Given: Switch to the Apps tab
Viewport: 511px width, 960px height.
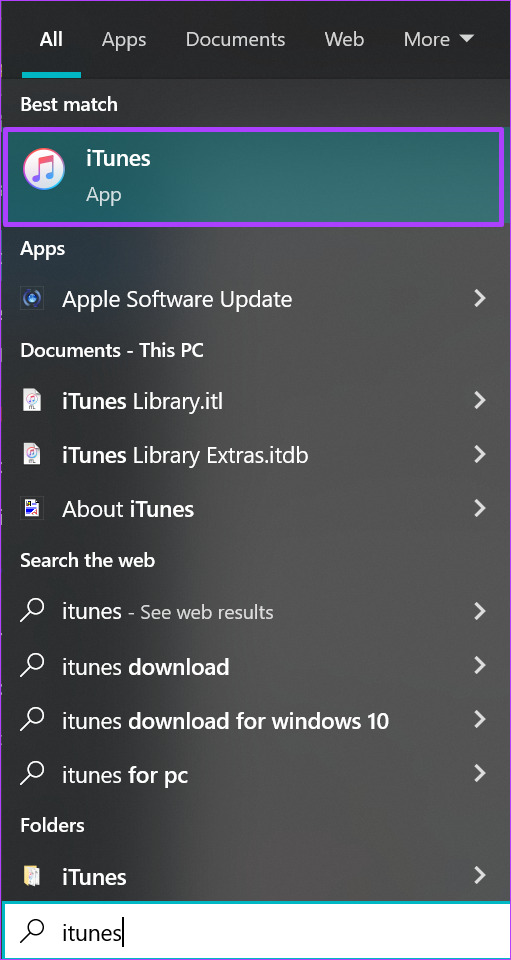Looking at the screenshot, I should pyautogui.click(x=125, y=40).
